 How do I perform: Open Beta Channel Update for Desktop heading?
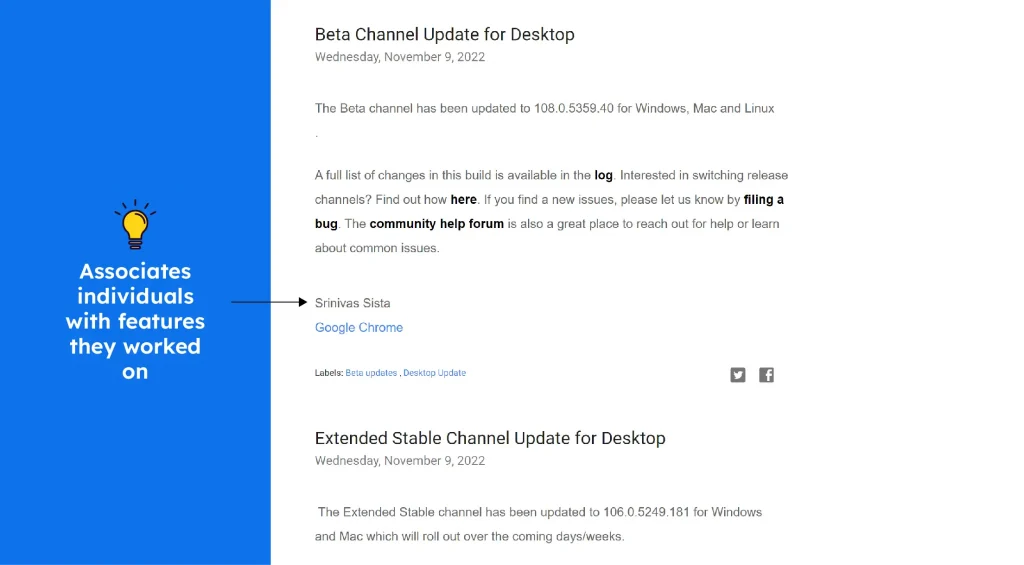tap(445, 35)
